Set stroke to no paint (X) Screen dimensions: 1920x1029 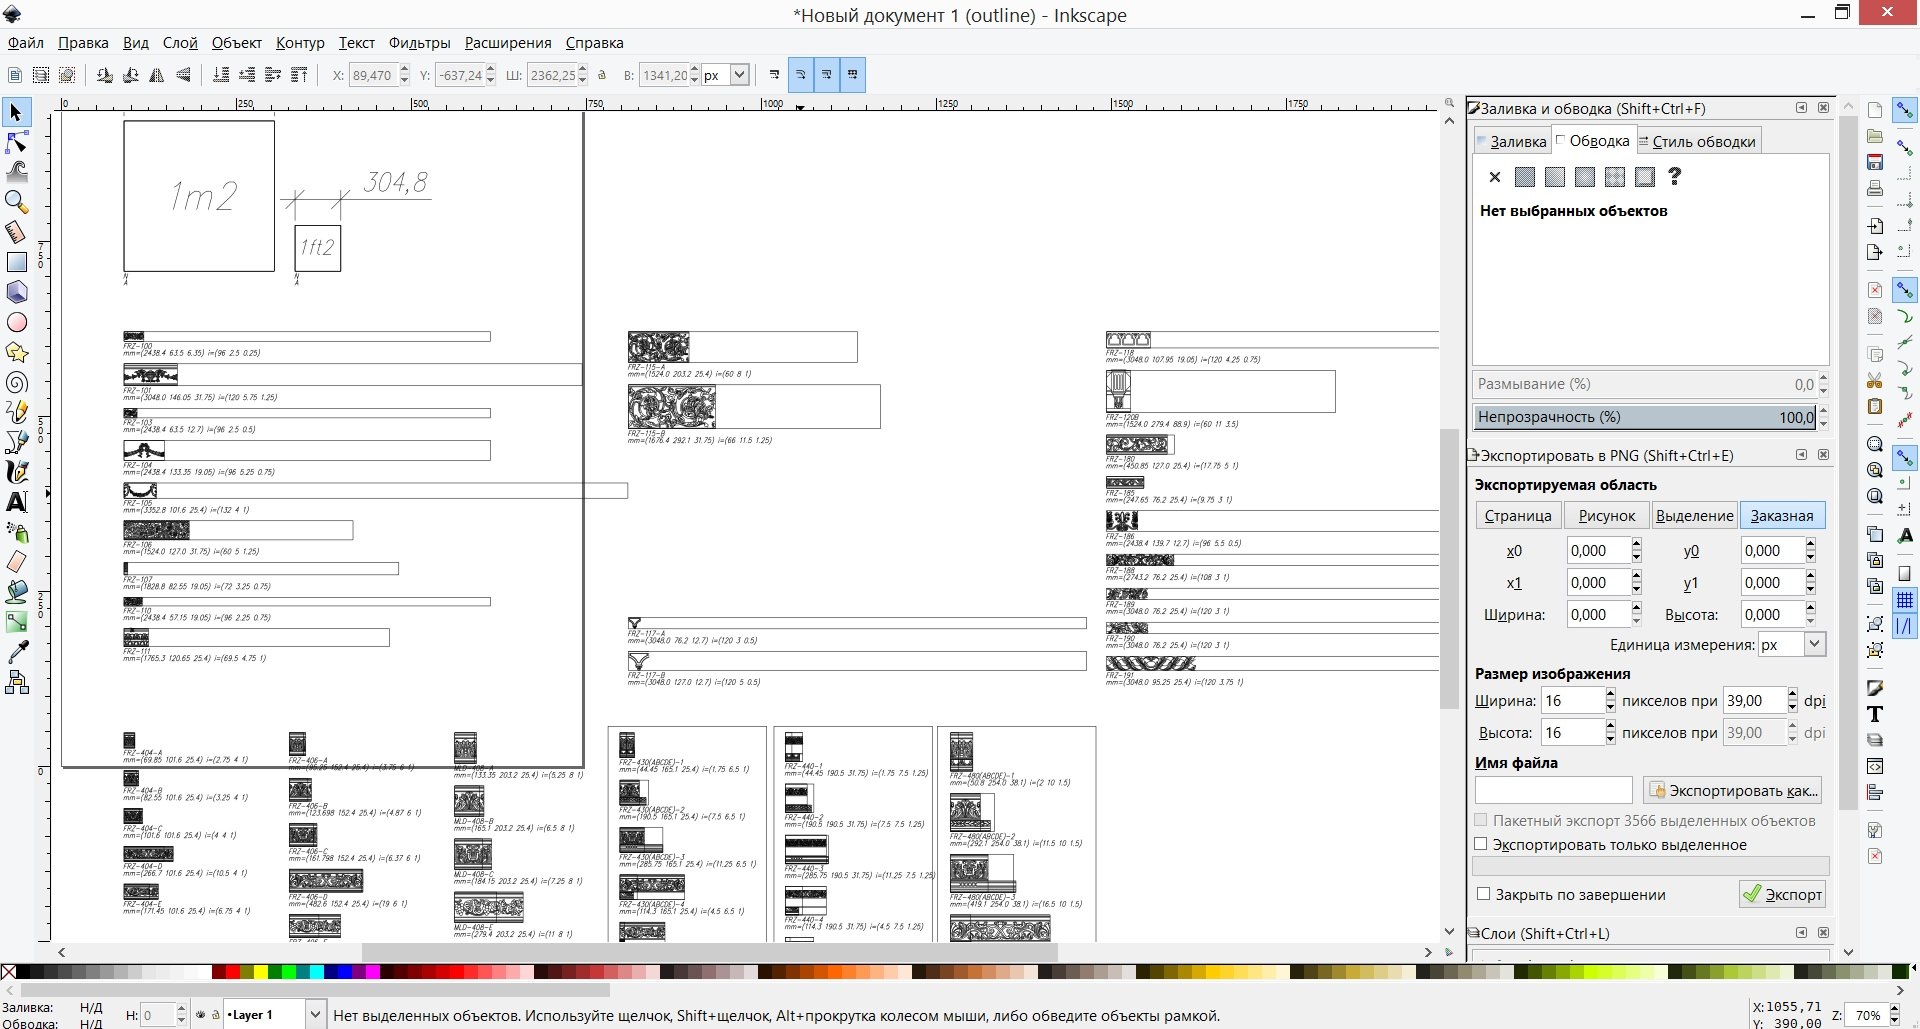[x=1494, y=177]
